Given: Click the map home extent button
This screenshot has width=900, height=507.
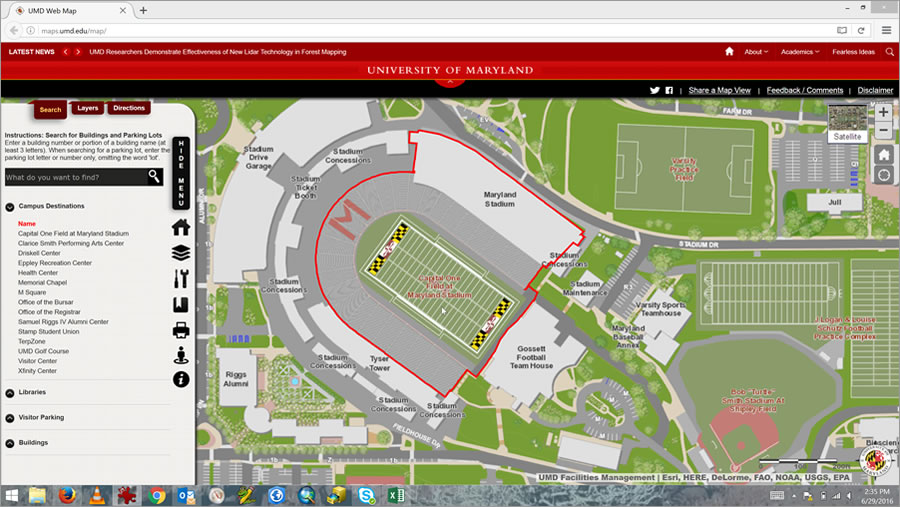Looking at the screenshot, I should pyautogui.click(x=883, y=154).
